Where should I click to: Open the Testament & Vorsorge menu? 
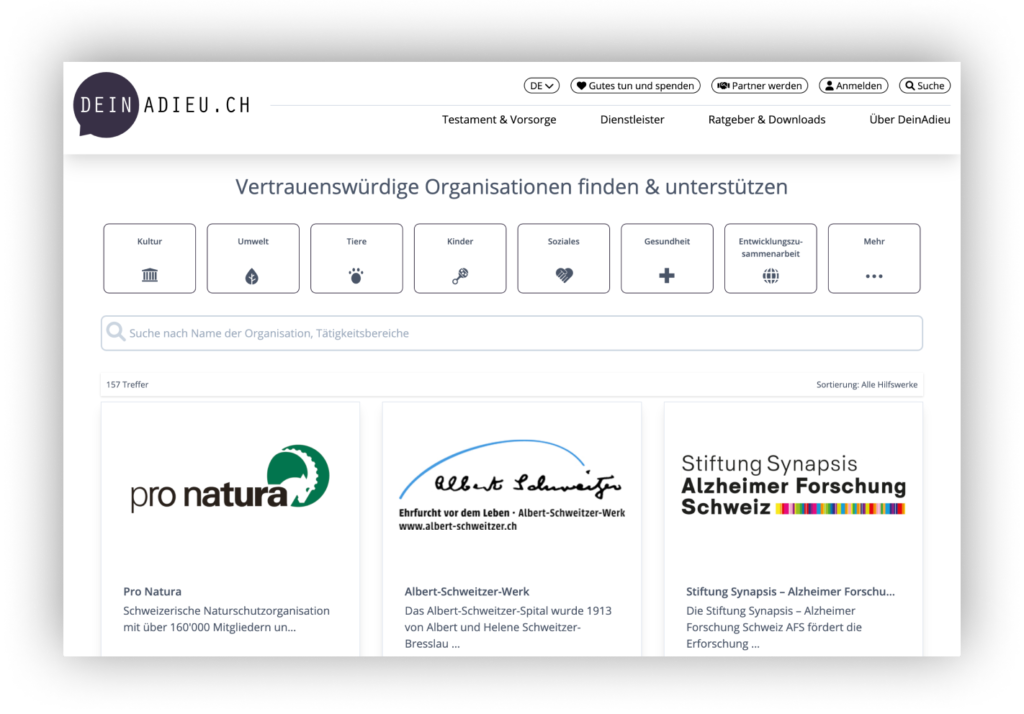(x=499, y=120)
